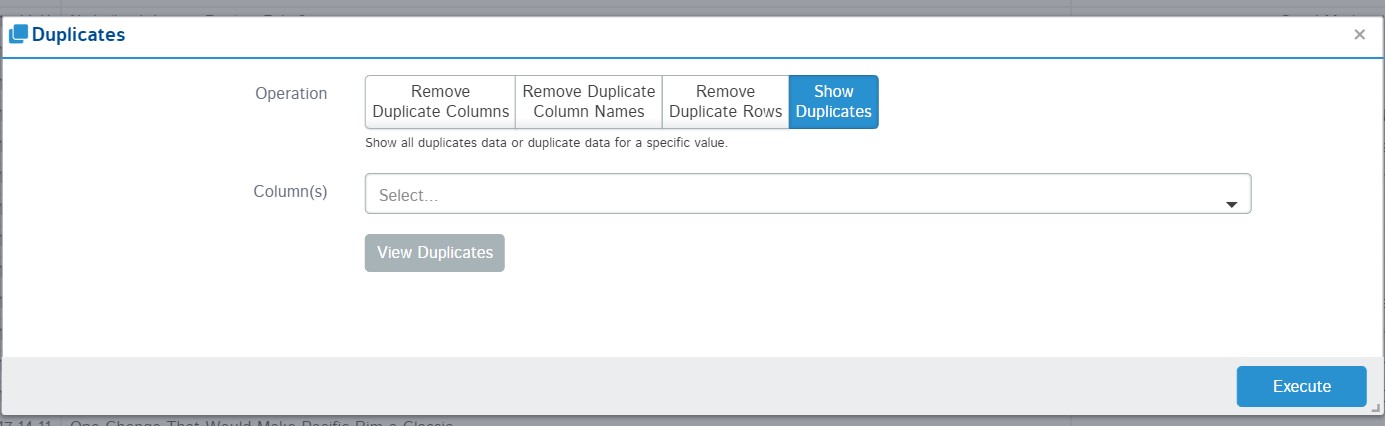Close the Duplicates dialog with the X

coord(1359,35)
